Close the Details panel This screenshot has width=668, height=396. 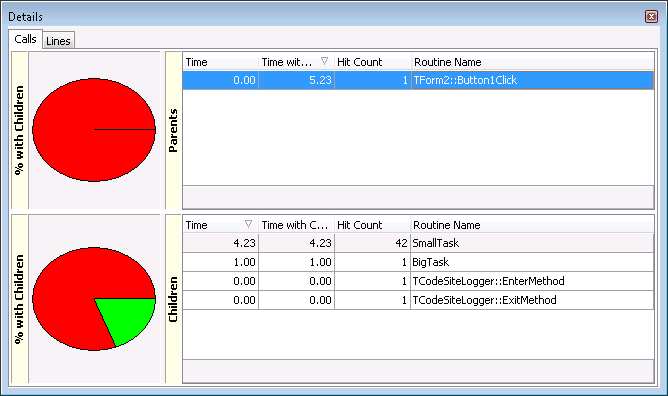click(651, 17)
